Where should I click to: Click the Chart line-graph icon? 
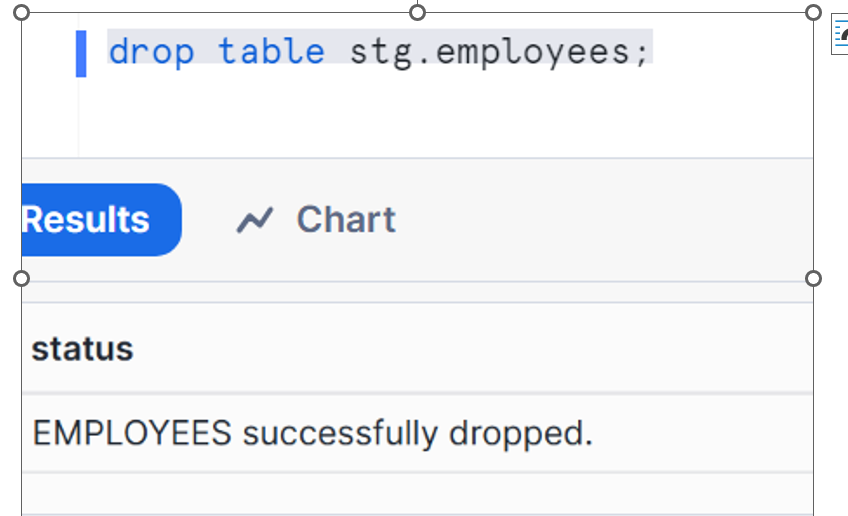[x=254, y=220]
